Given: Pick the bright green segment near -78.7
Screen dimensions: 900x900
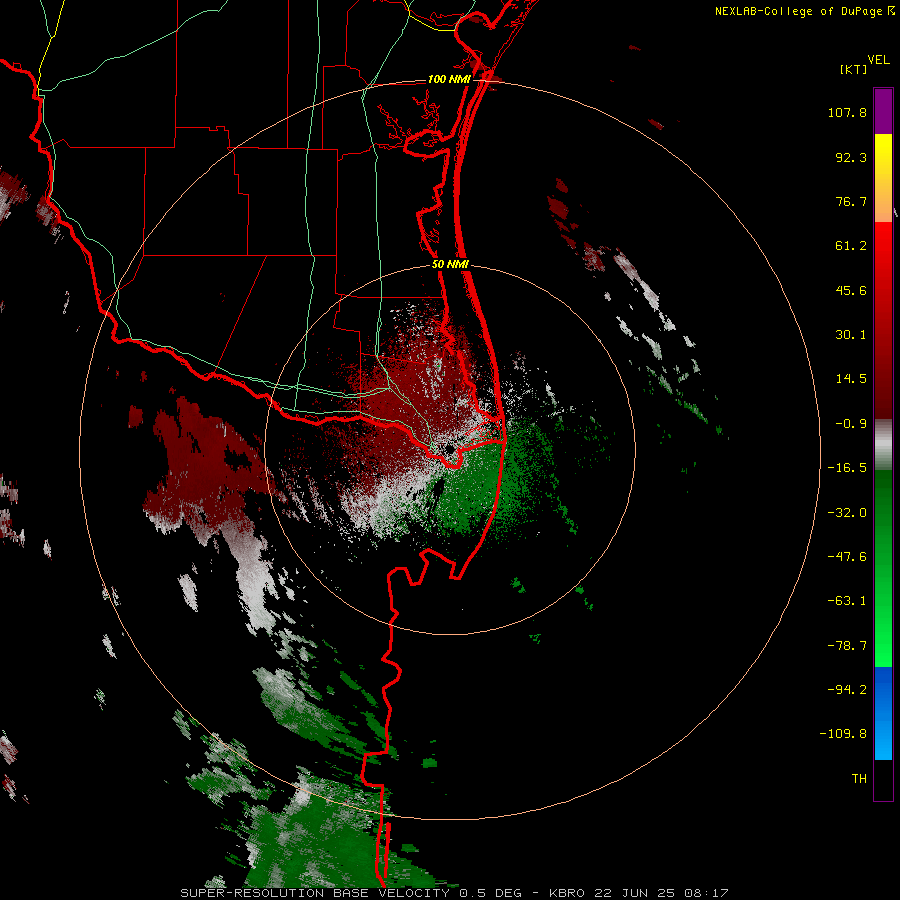Looking at the screenshot, I should click(x=883, y=646).
